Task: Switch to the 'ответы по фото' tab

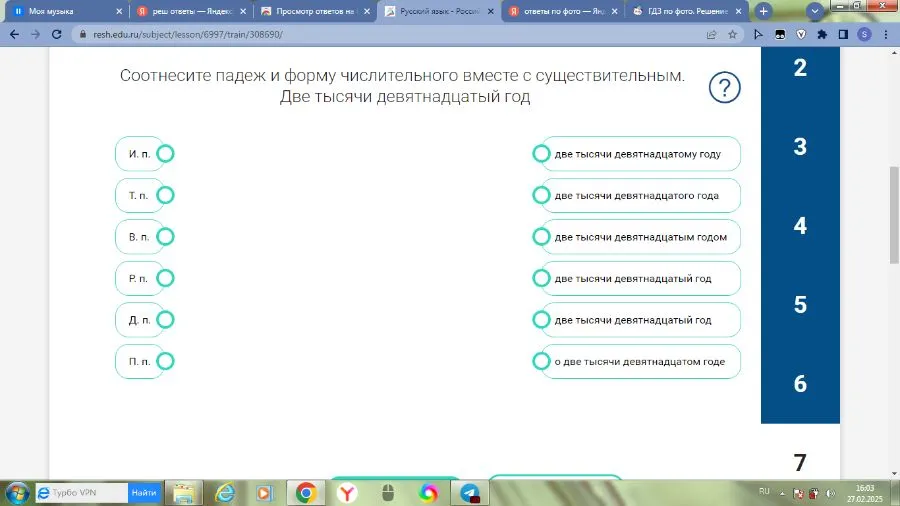Action: click(x=563, y=11)
